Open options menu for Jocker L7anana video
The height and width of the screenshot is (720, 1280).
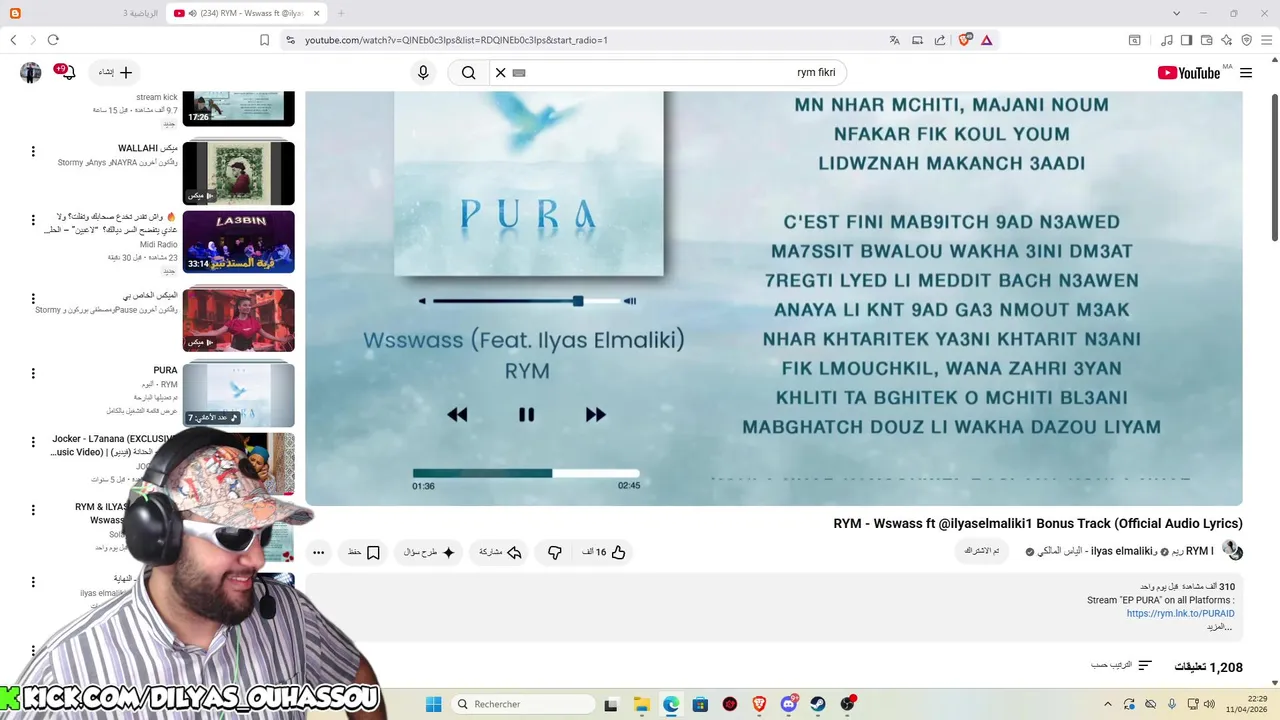coord(33,441)
